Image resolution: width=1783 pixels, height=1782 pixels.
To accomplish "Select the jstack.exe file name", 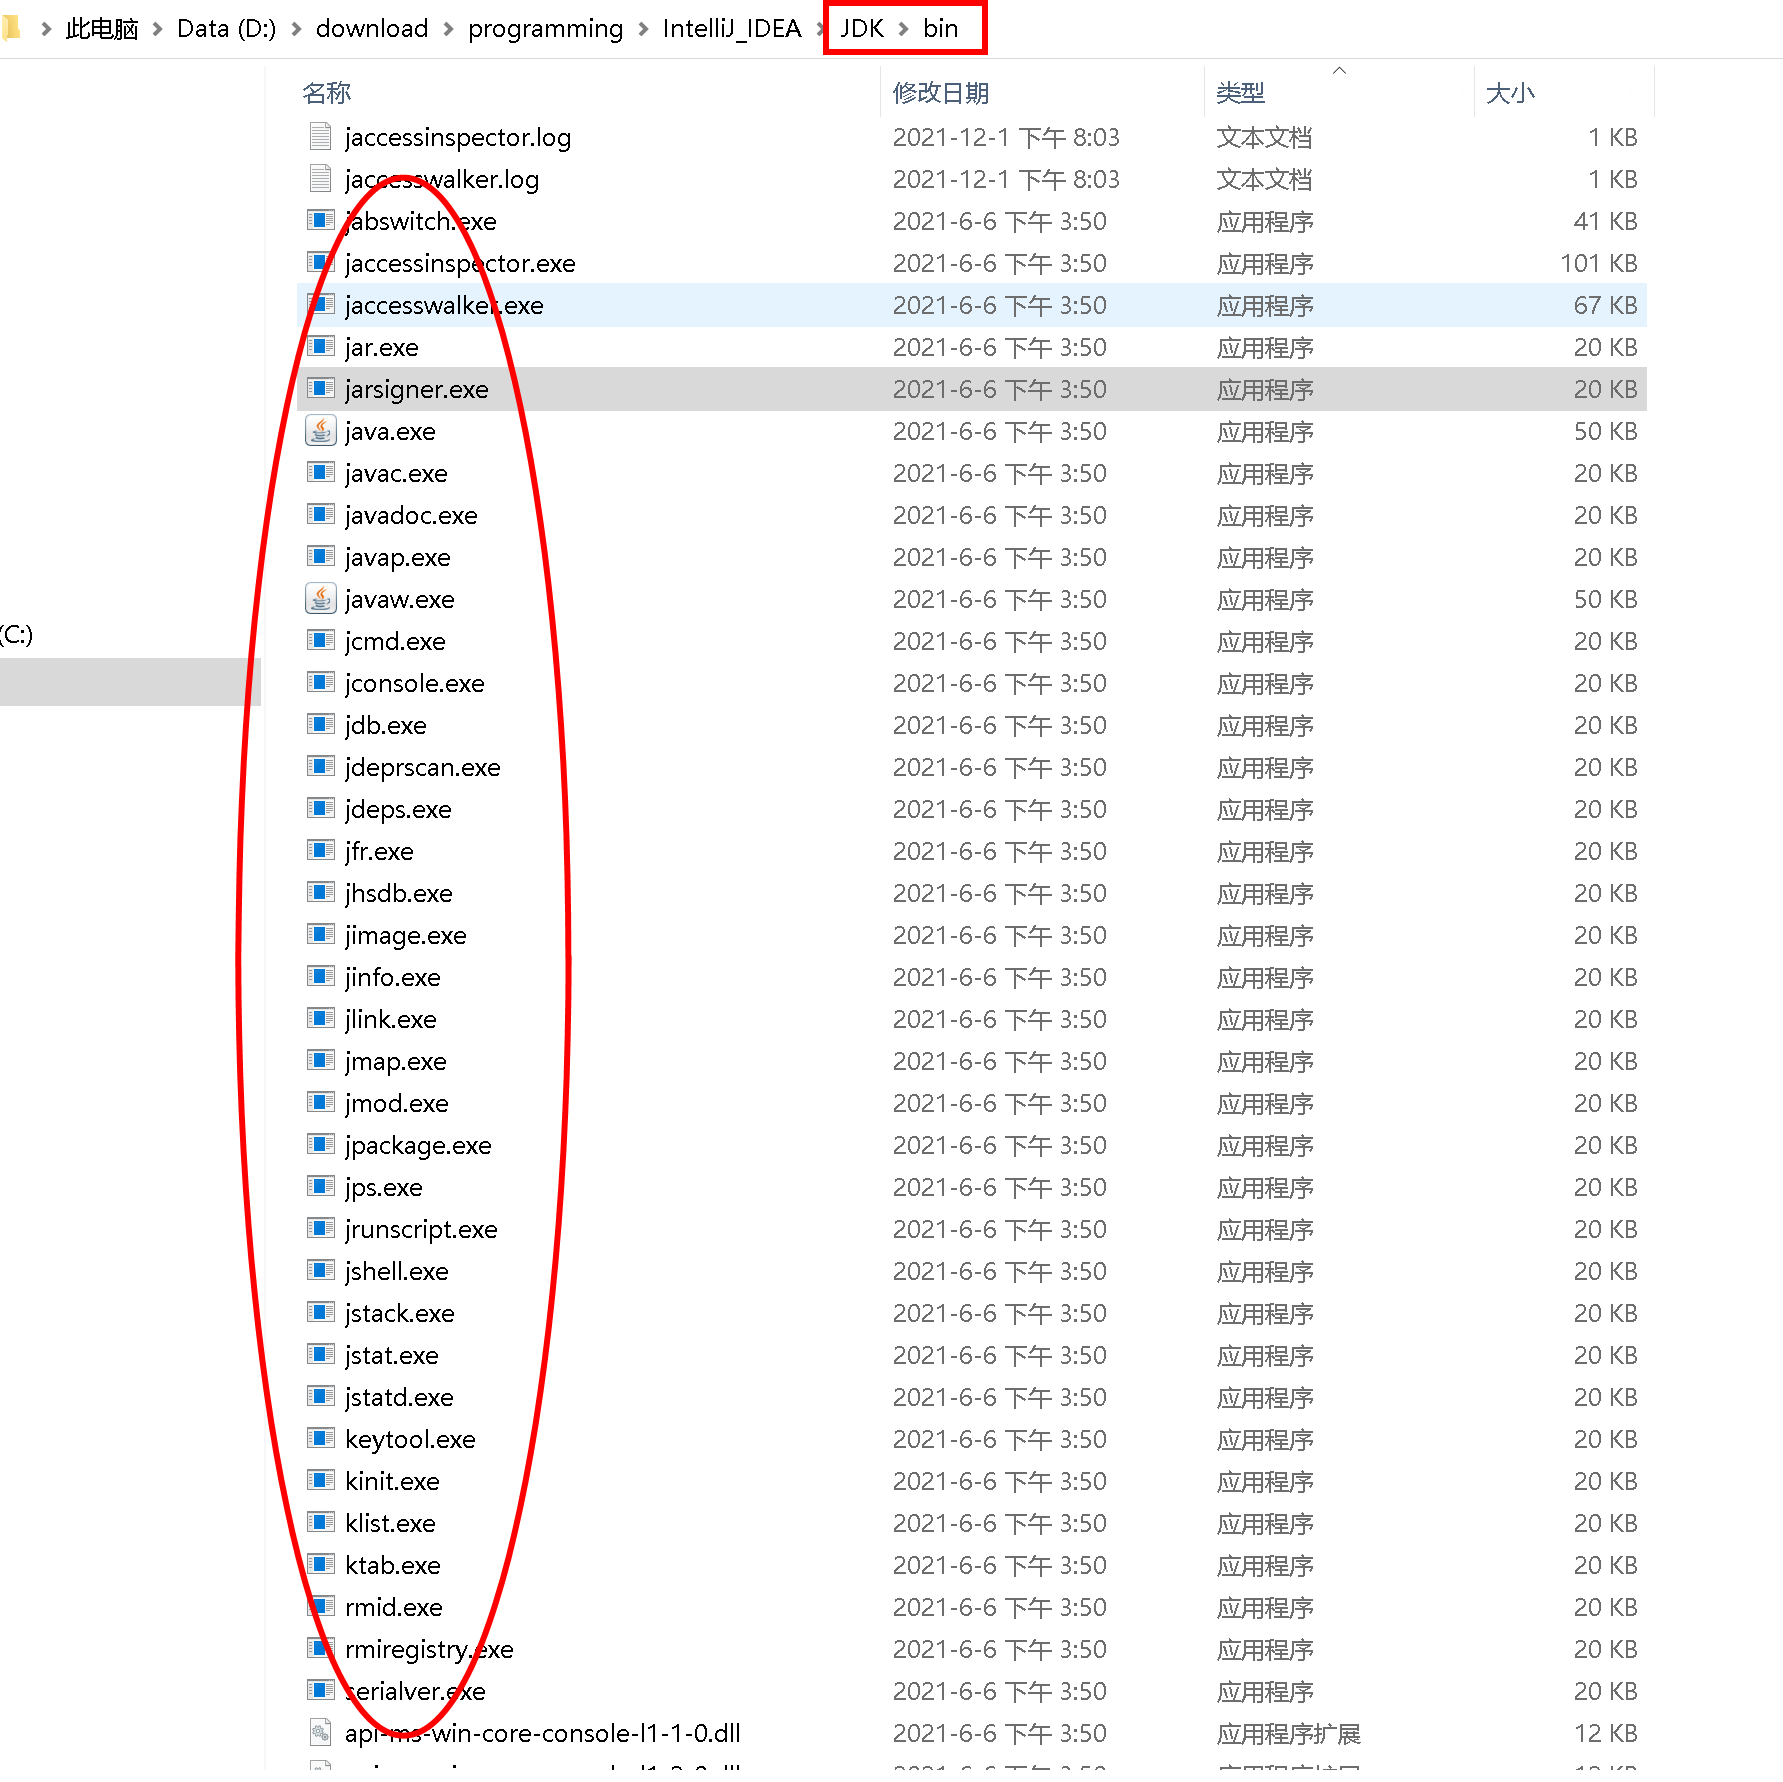I will [x=400, y=1313].
